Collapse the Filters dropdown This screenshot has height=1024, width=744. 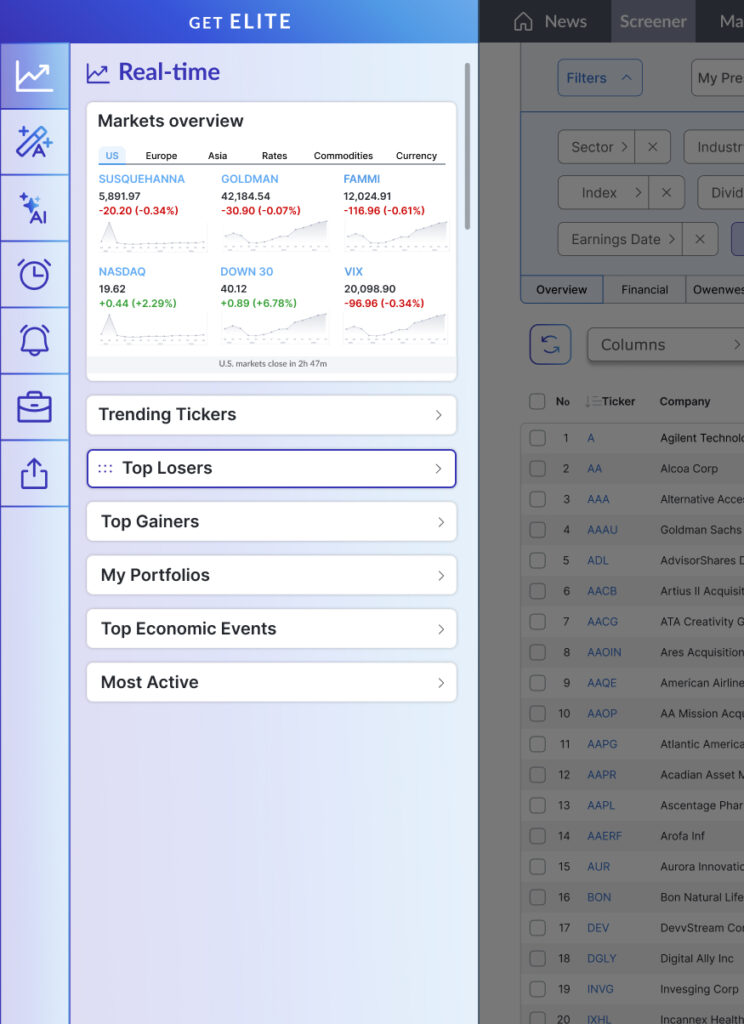click(x=600, y=78)
